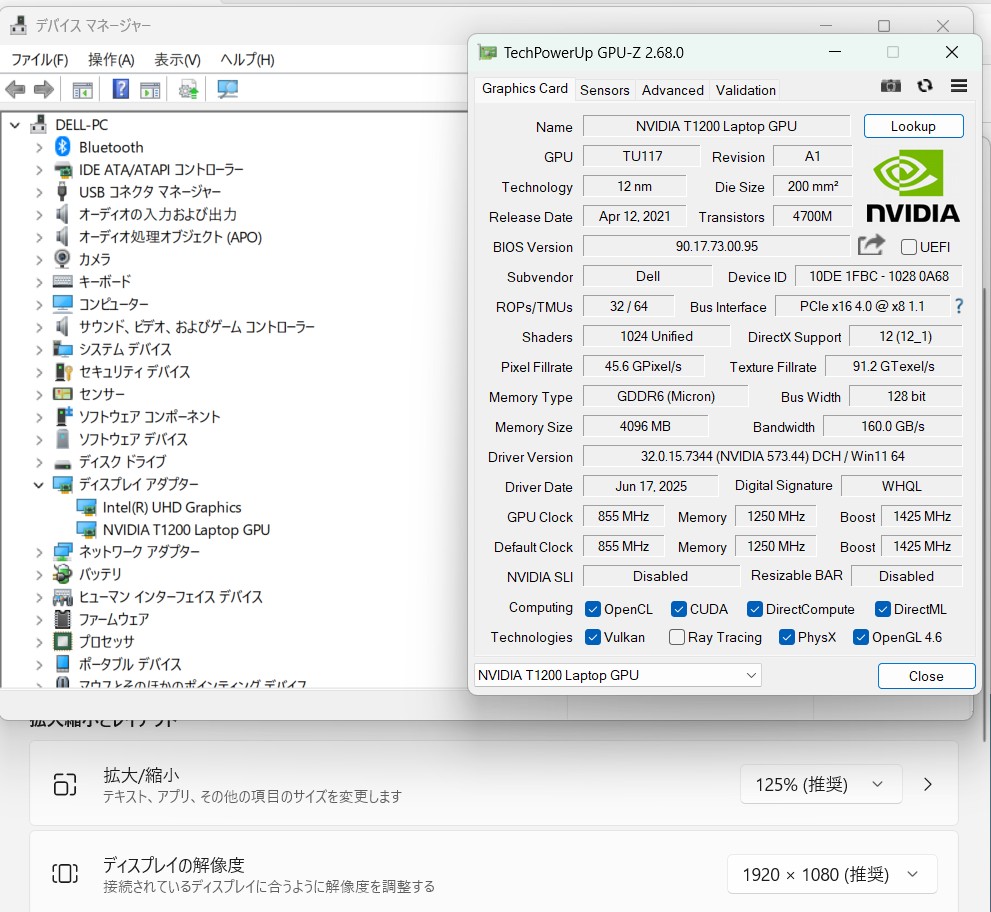The width and height of the screenshot is (991, 912).
Task: Toggle the Ray Tracing checkbox
Action: [676, 636]
